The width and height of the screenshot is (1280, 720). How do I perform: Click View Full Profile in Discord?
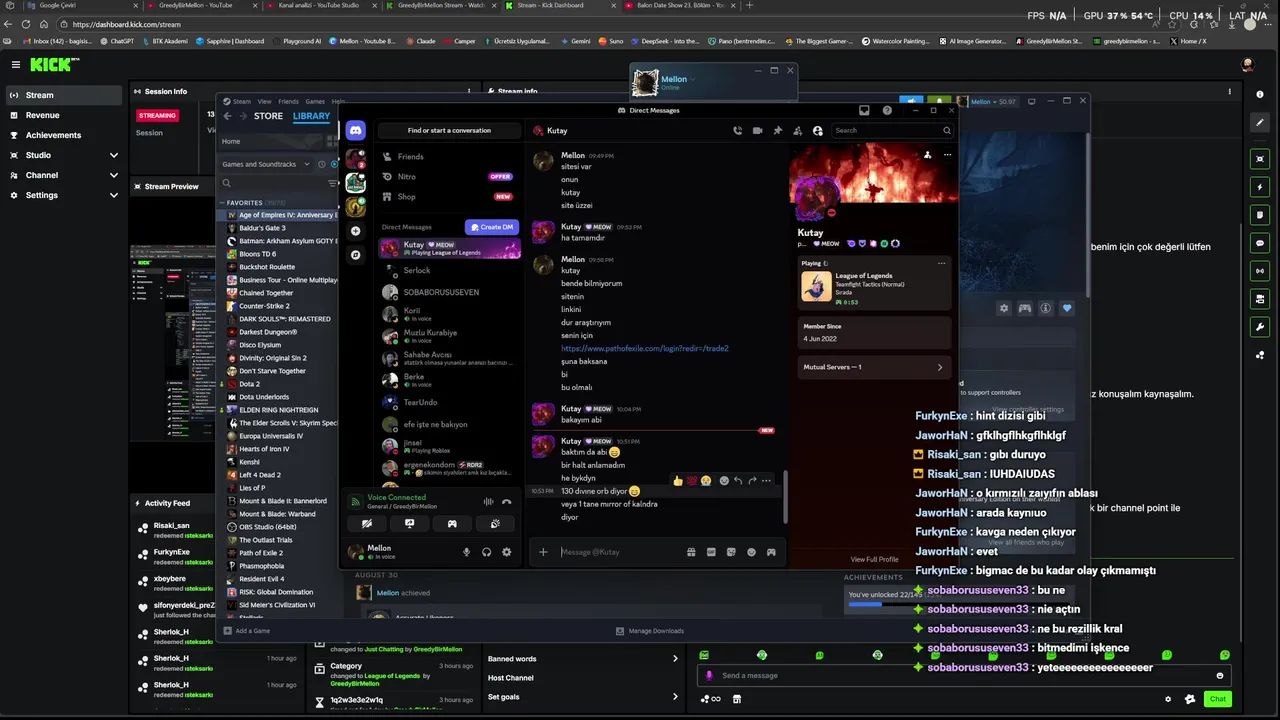coord(874,559)
